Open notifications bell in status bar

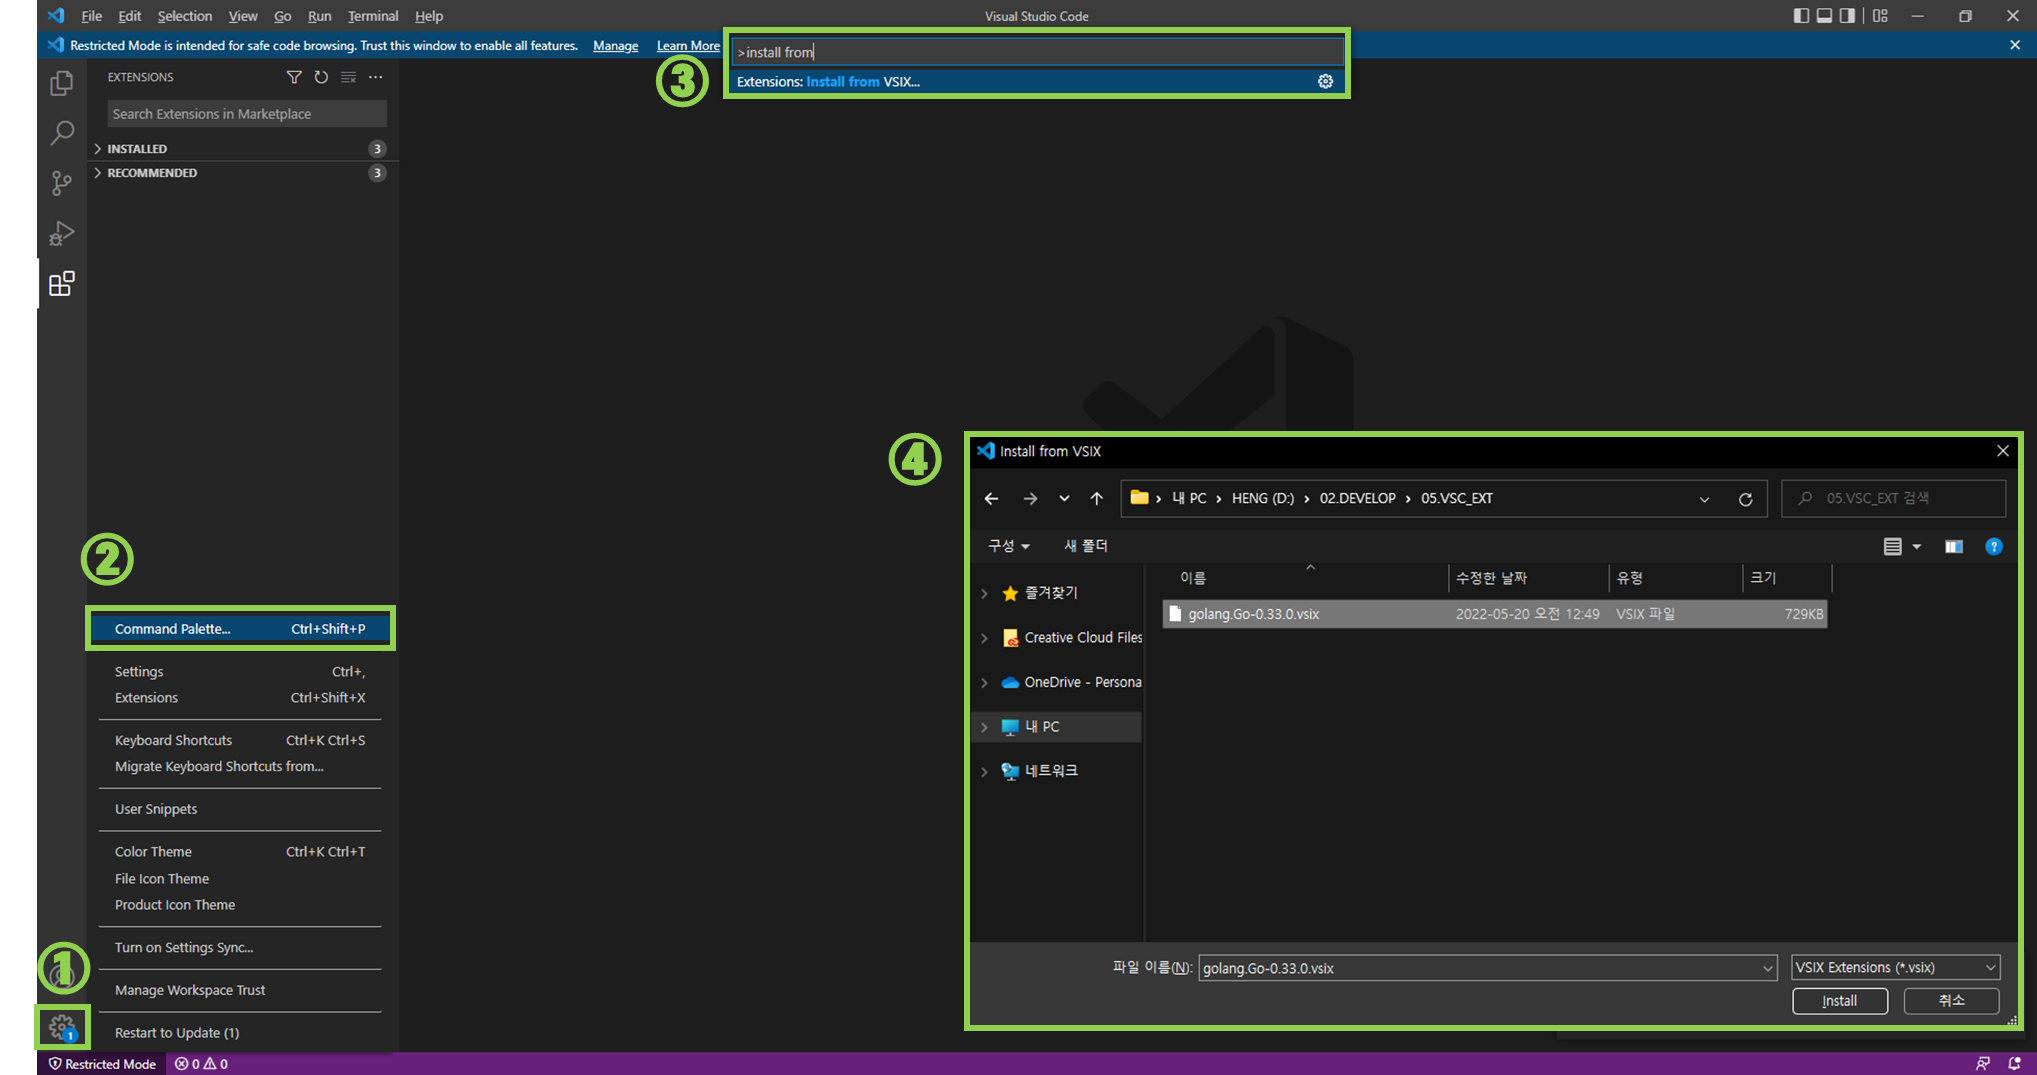tap(2014, 1064)
